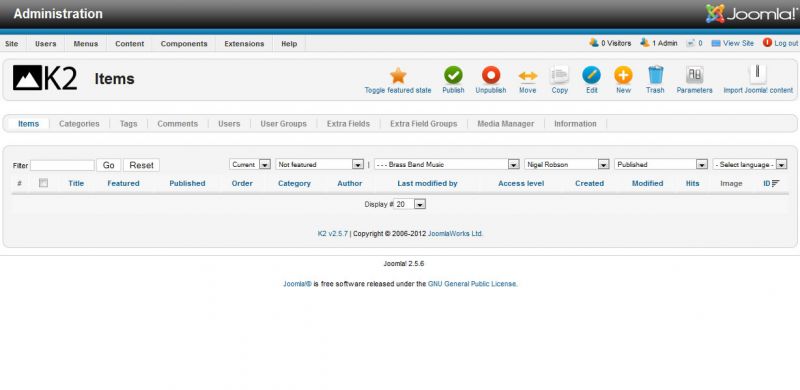Switch to the Extra Field Groups tab
800x390 pixels.
click(x=423, y=124)
